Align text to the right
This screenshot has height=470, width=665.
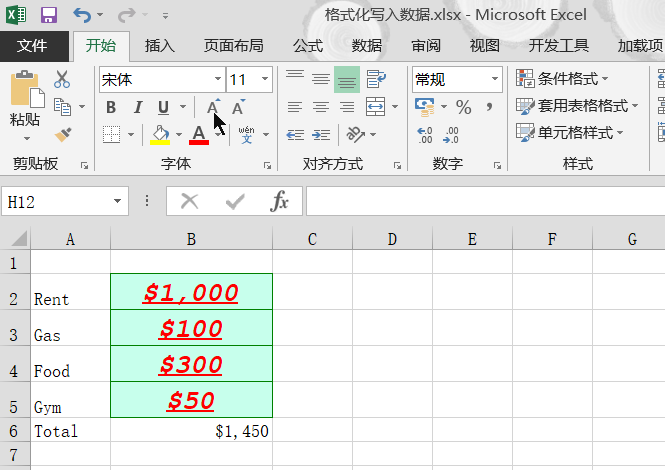click(x=347, y=107)
